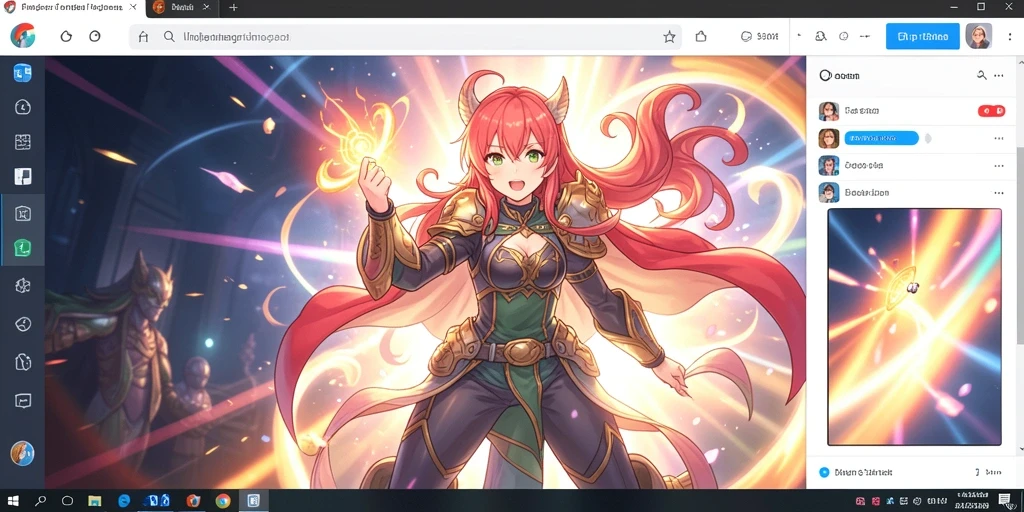
Task: Open the three-dot menu in the side panel header
Action: [x=999, y=76]
